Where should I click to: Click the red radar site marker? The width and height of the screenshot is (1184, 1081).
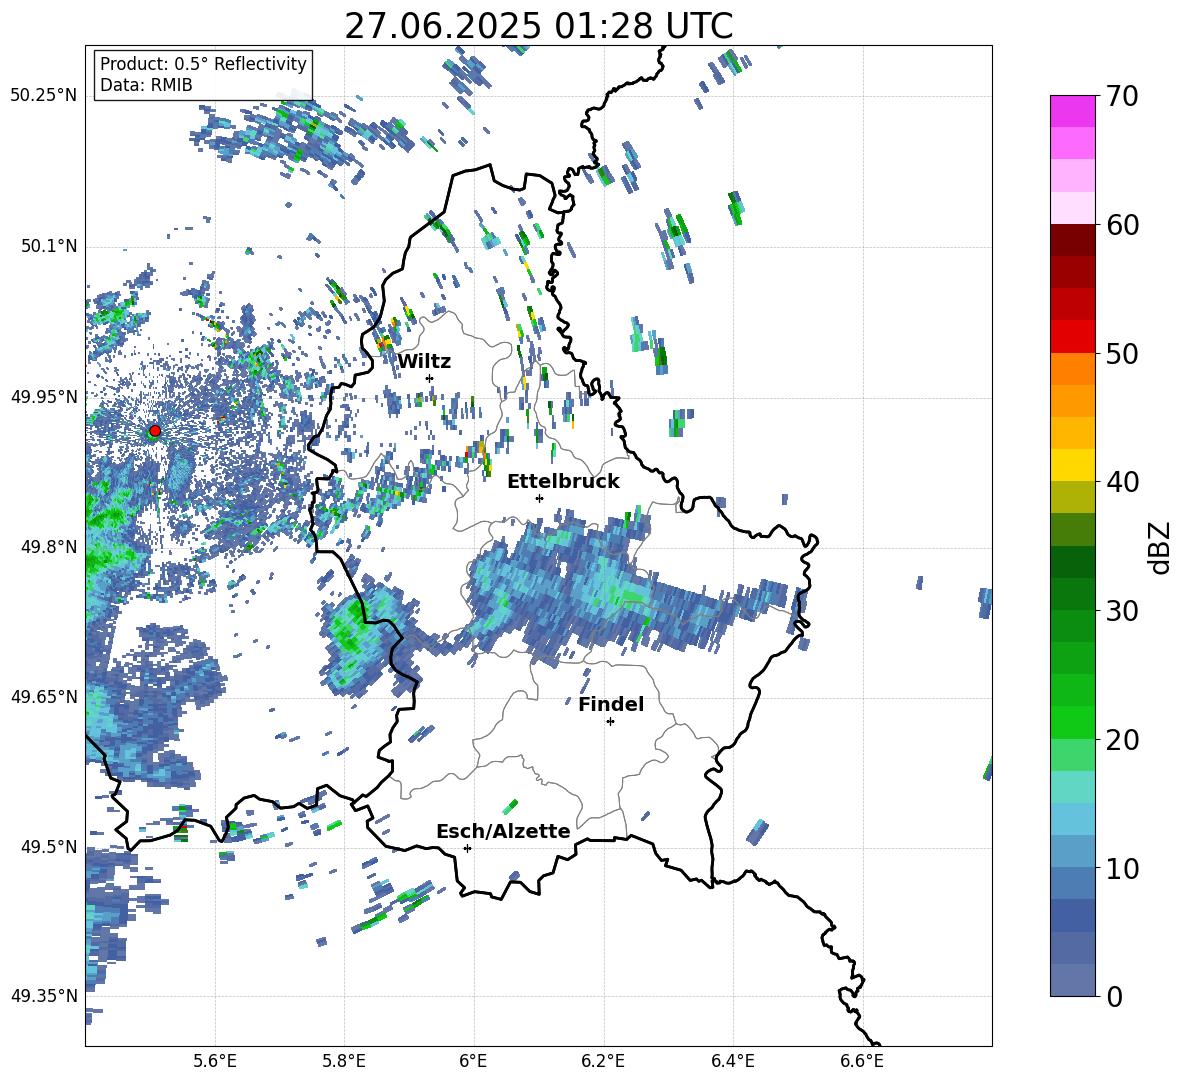coord(155,431)
